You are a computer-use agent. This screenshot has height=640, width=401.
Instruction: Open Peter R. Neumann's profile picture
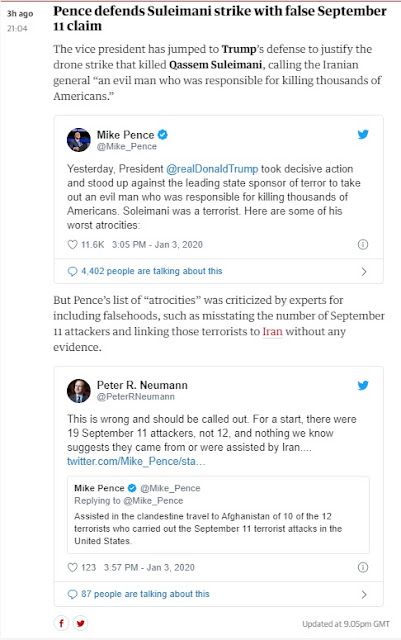[78, 391]
